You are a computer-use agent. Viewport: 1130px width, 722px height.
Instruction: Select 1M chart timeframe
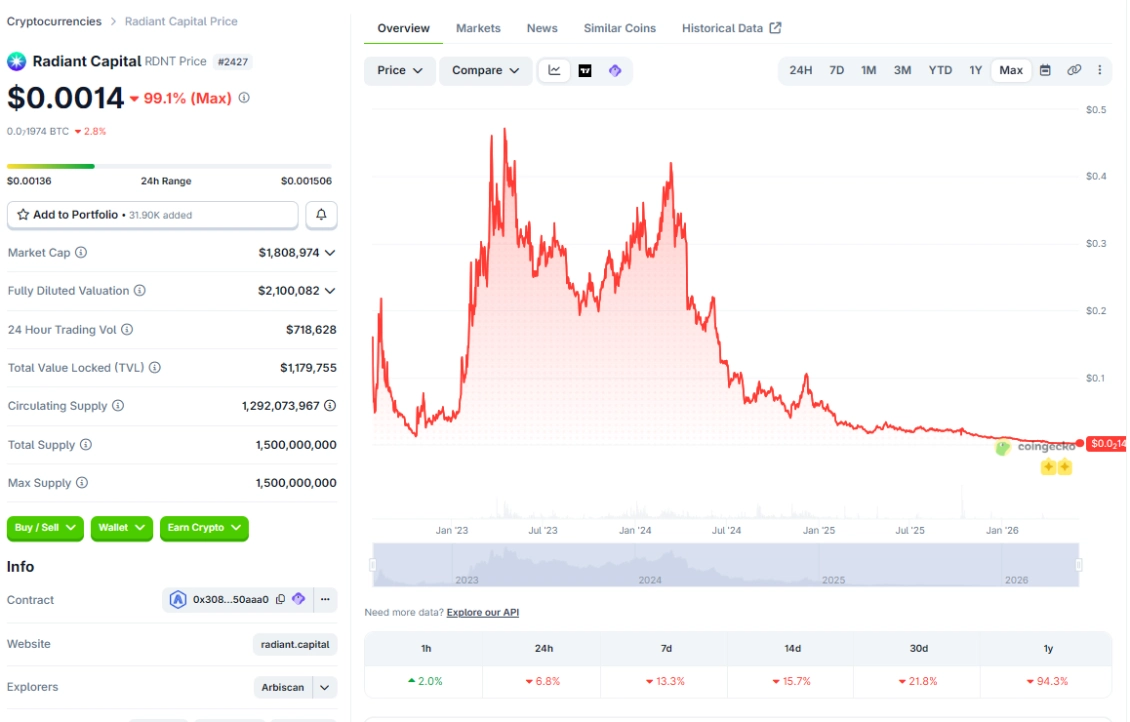[x=868, y=70]
